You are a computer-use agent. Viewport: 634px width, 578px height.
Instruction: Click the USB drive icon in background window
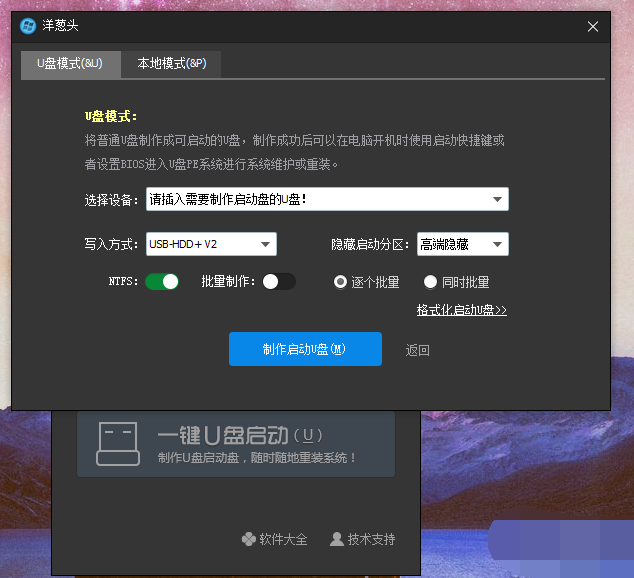[118, 444]
